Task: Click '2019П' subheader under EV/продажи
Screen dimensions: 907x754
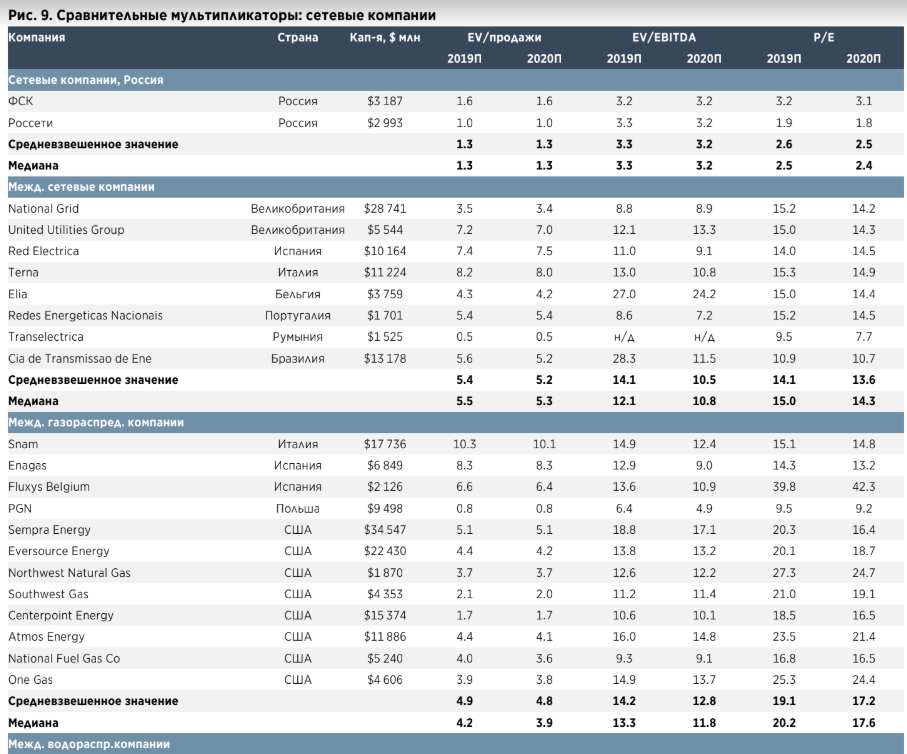Action: (464, 58)
